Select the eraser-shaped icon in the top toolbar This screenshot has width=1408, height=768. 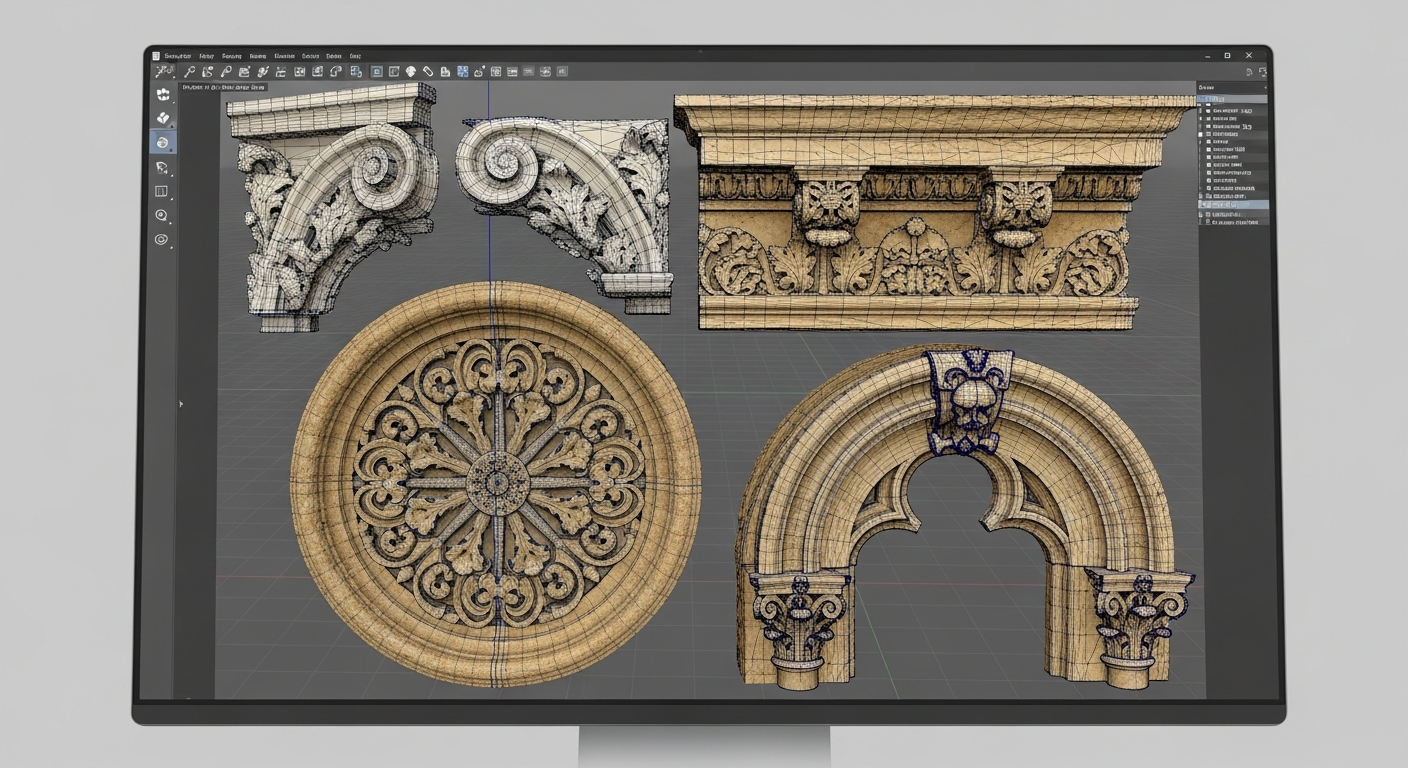tap(427, 72)
